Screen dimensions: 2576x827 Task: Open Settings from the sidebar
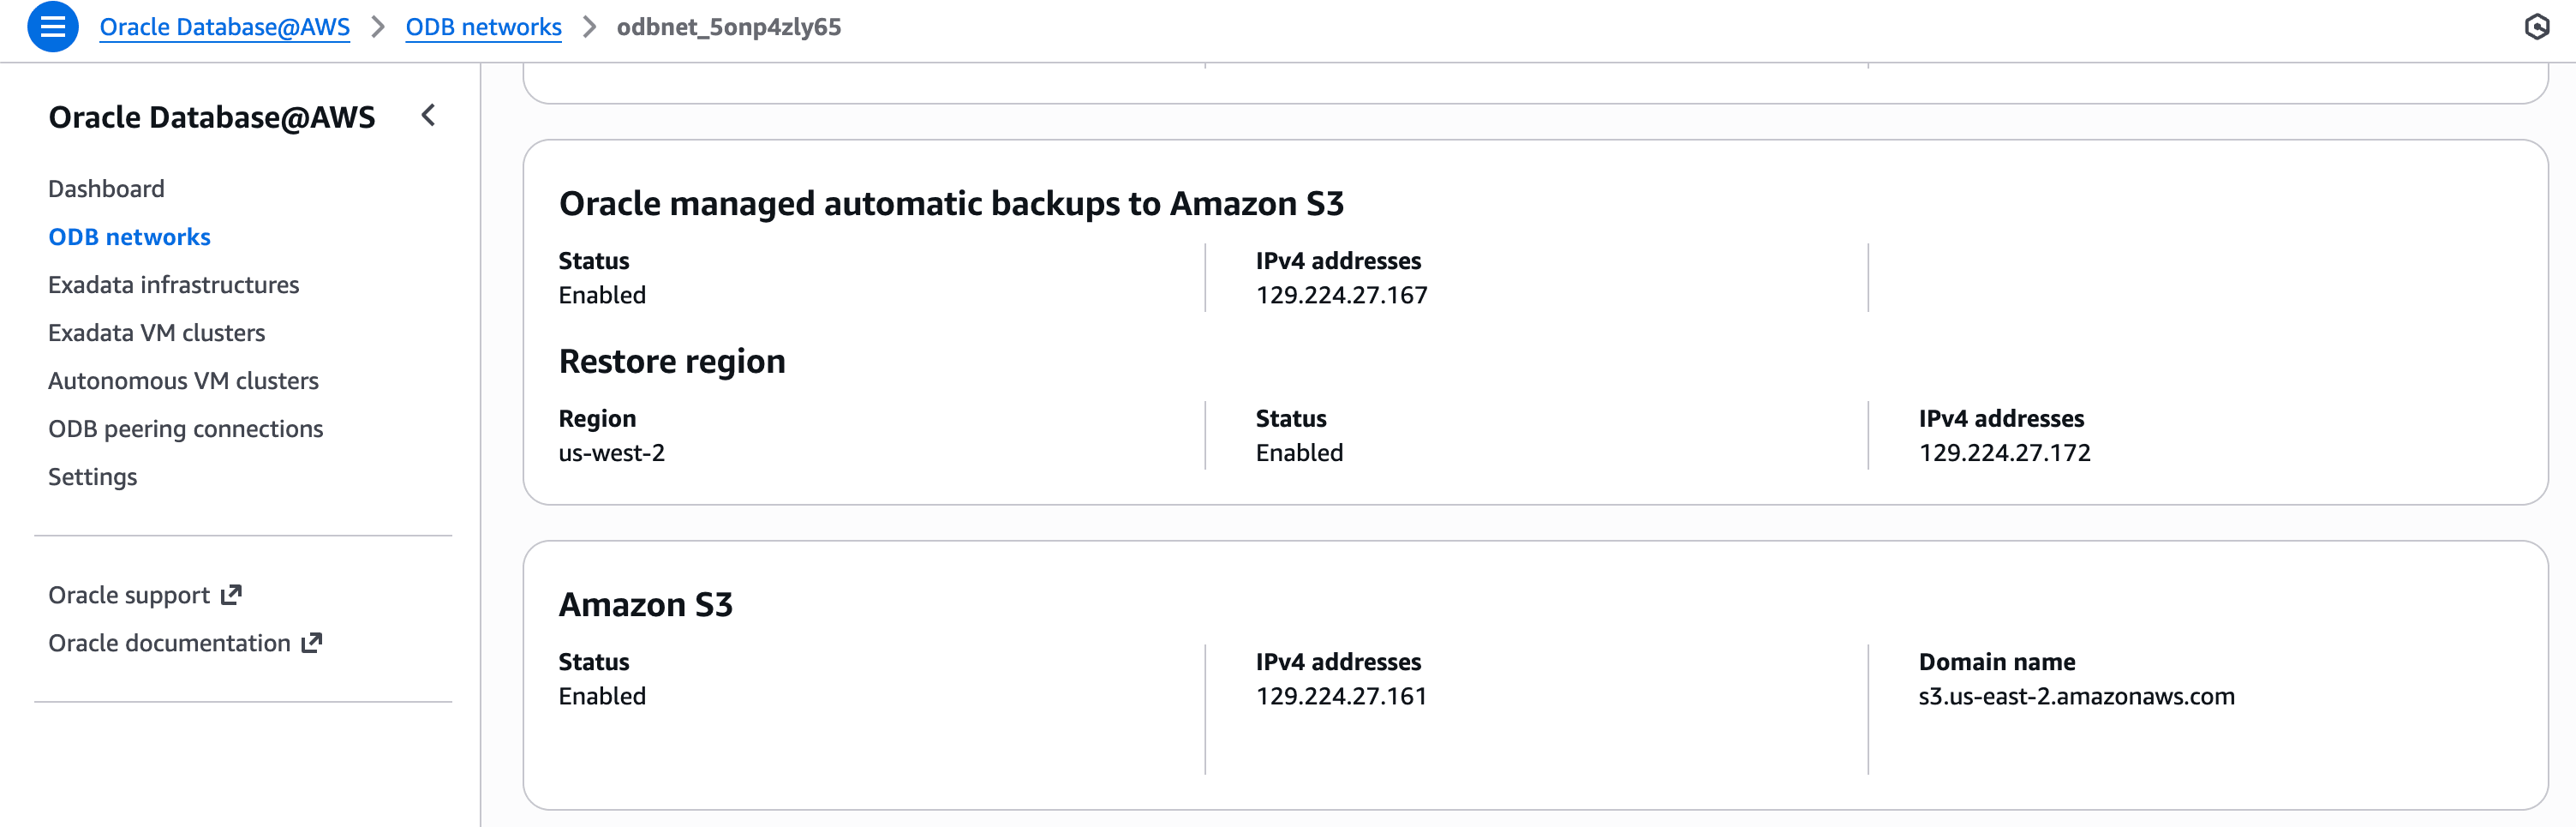point(92,476)
